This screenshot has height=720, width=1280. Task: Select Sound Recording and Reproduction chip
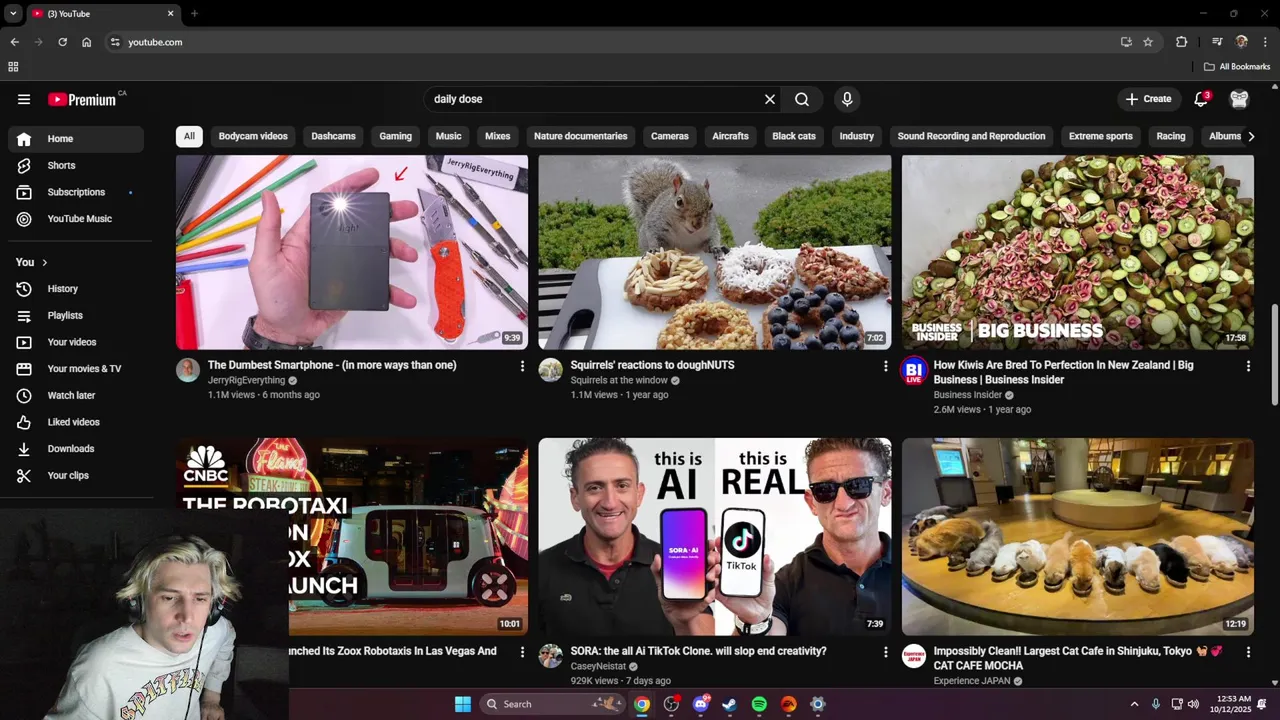coord(971,136)
